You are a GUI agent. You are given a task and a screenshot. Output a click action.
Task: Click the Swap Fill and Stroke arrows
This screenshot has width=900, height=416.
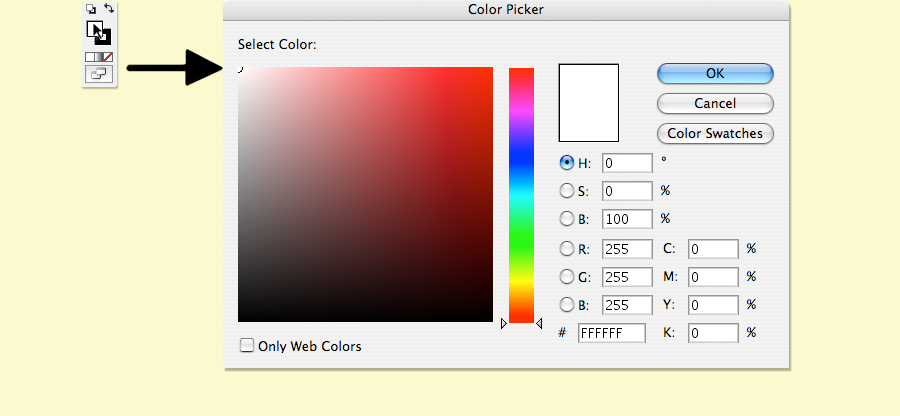coord(108,9)
